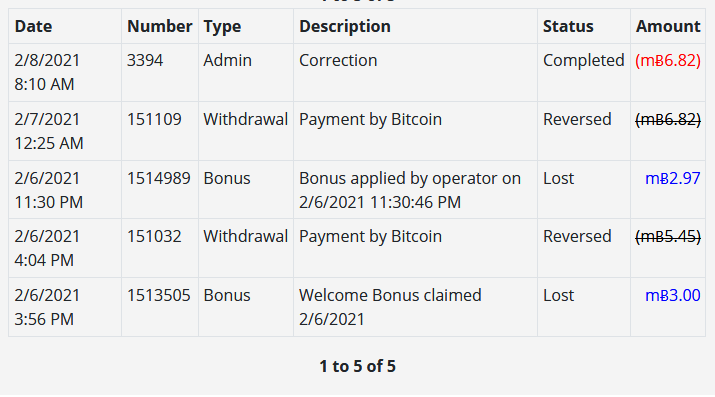Select transaction number 3394
The height and width of the screenshot is (397, 715).
(145, 60)
